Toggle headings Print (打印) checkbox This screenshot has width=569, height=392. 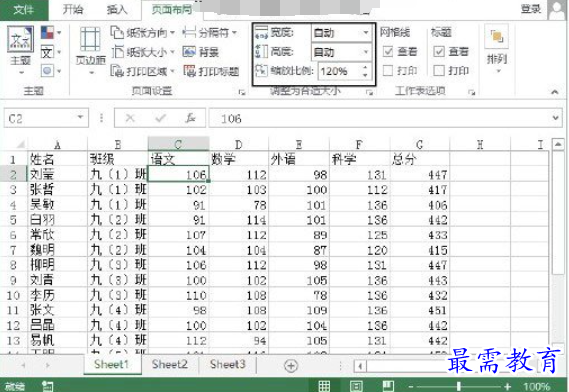[x=439, y=70]
